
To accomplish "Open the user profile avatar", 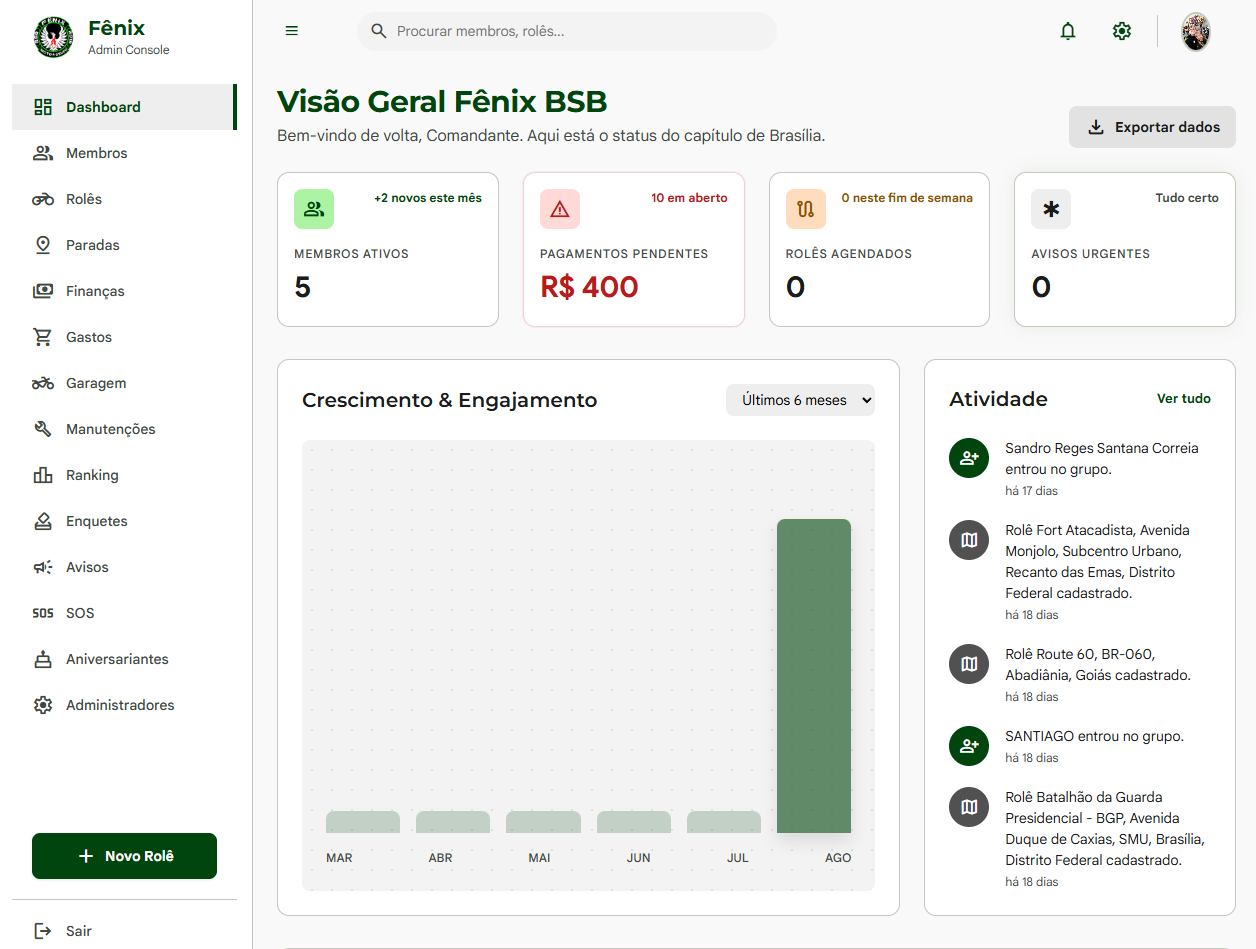I will coord(1196,32).
